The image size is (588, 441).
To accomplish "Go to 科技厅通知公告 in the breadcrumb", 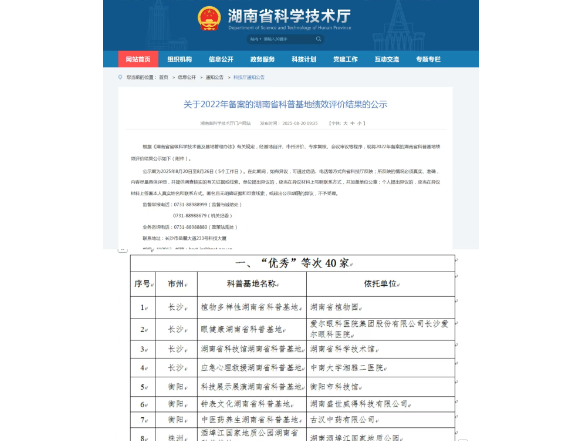I will (x=249, y=77).
